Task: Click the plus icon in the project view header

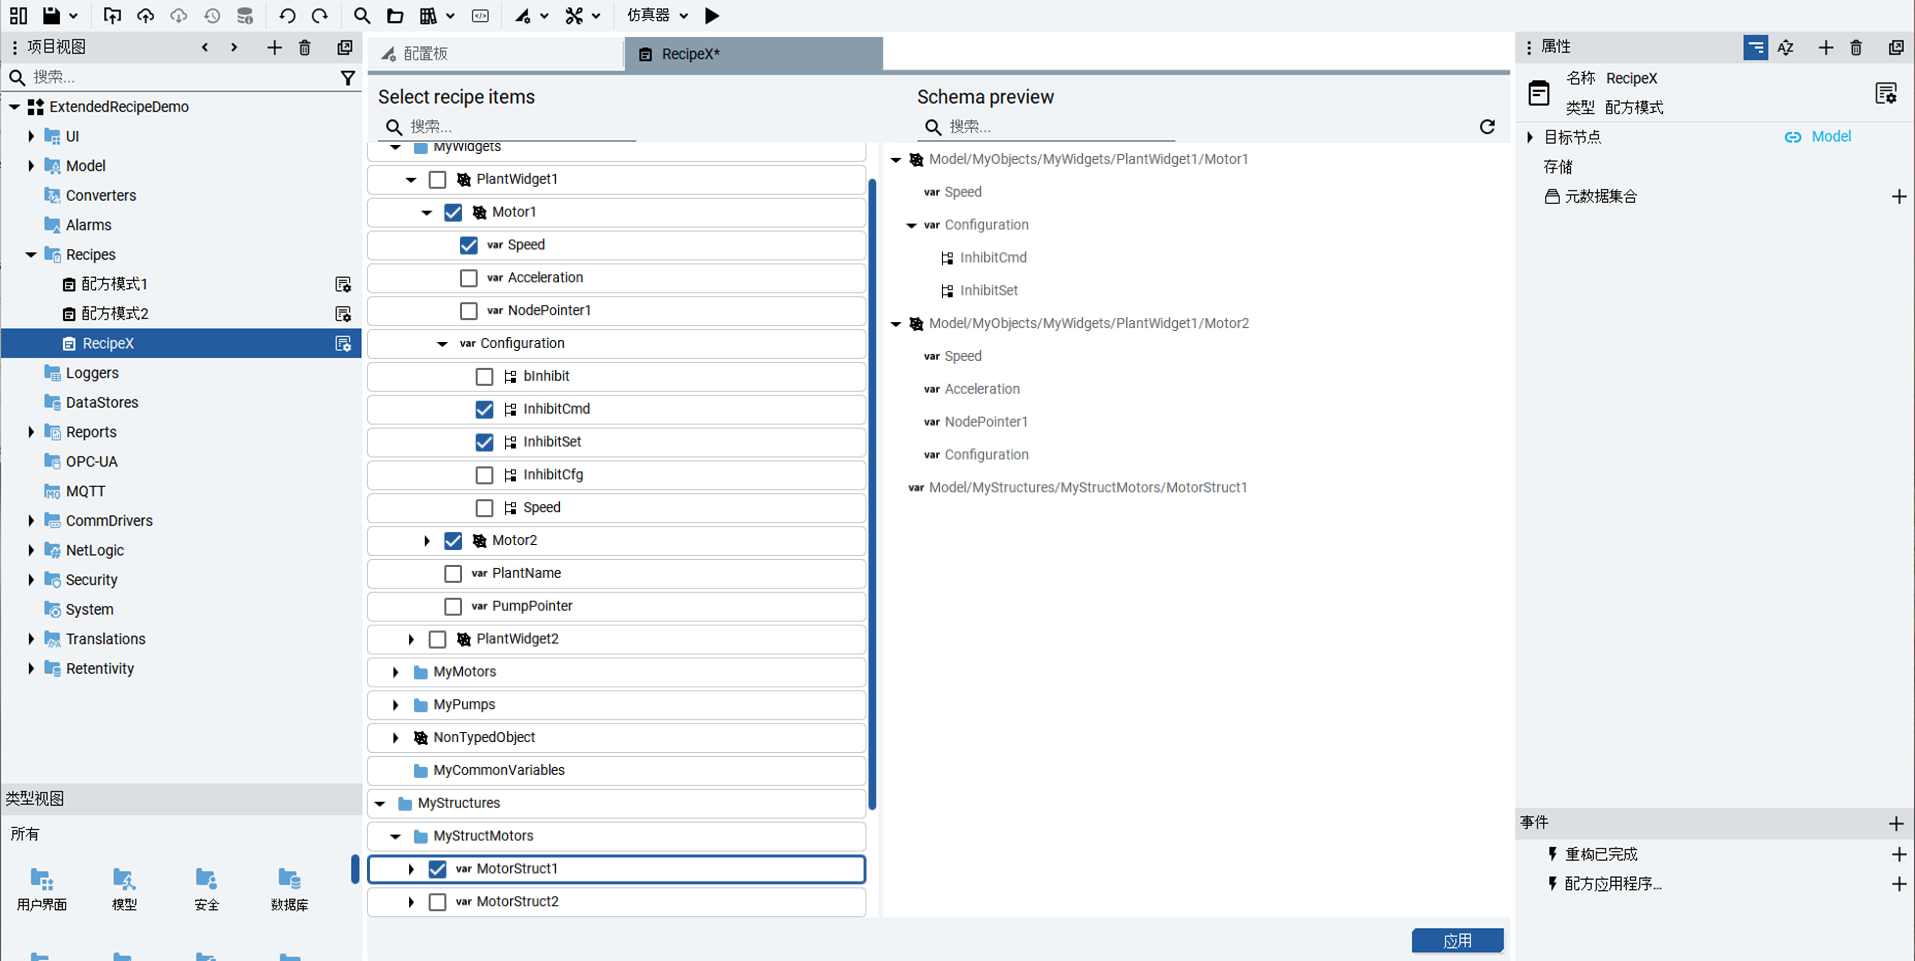Action: [274, 48]
